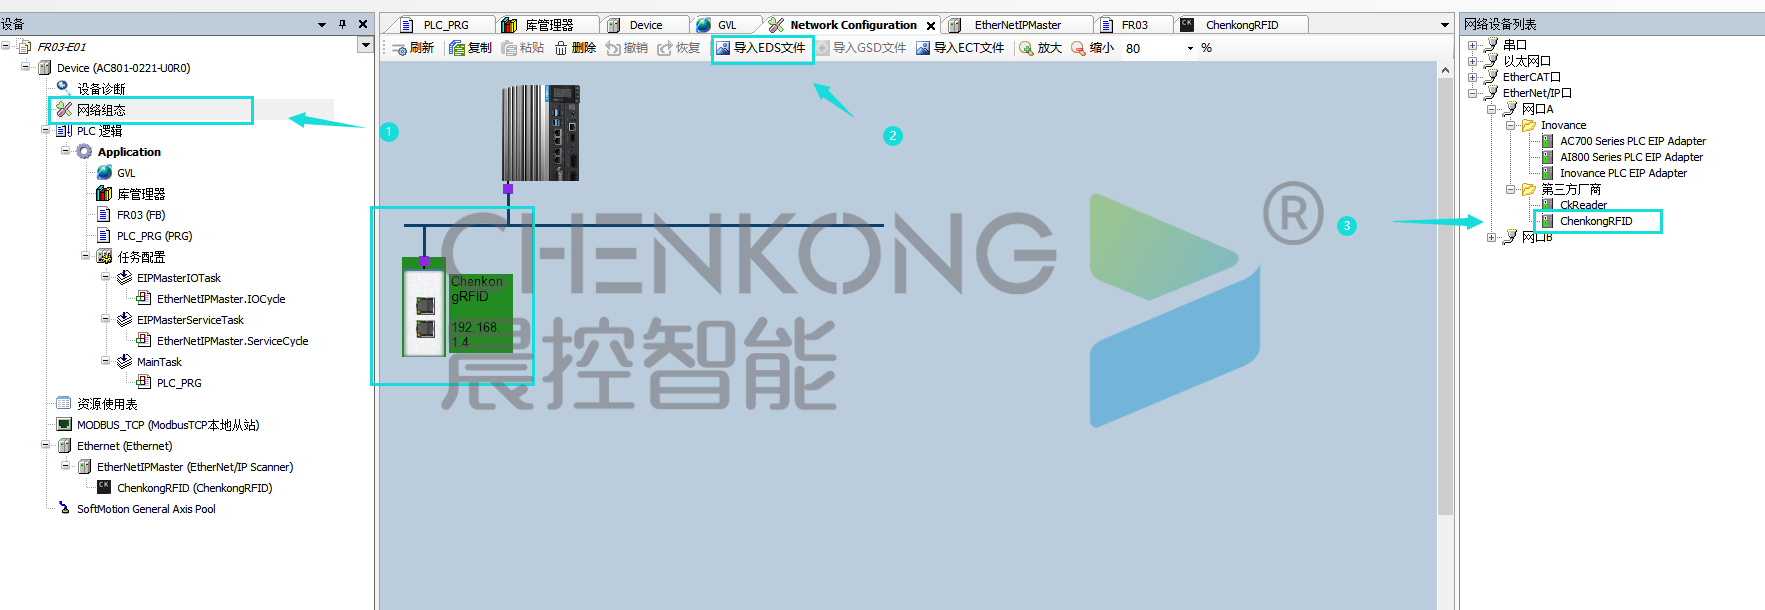Expand the EtherCAT口 node

click(x=1472, y=77)
